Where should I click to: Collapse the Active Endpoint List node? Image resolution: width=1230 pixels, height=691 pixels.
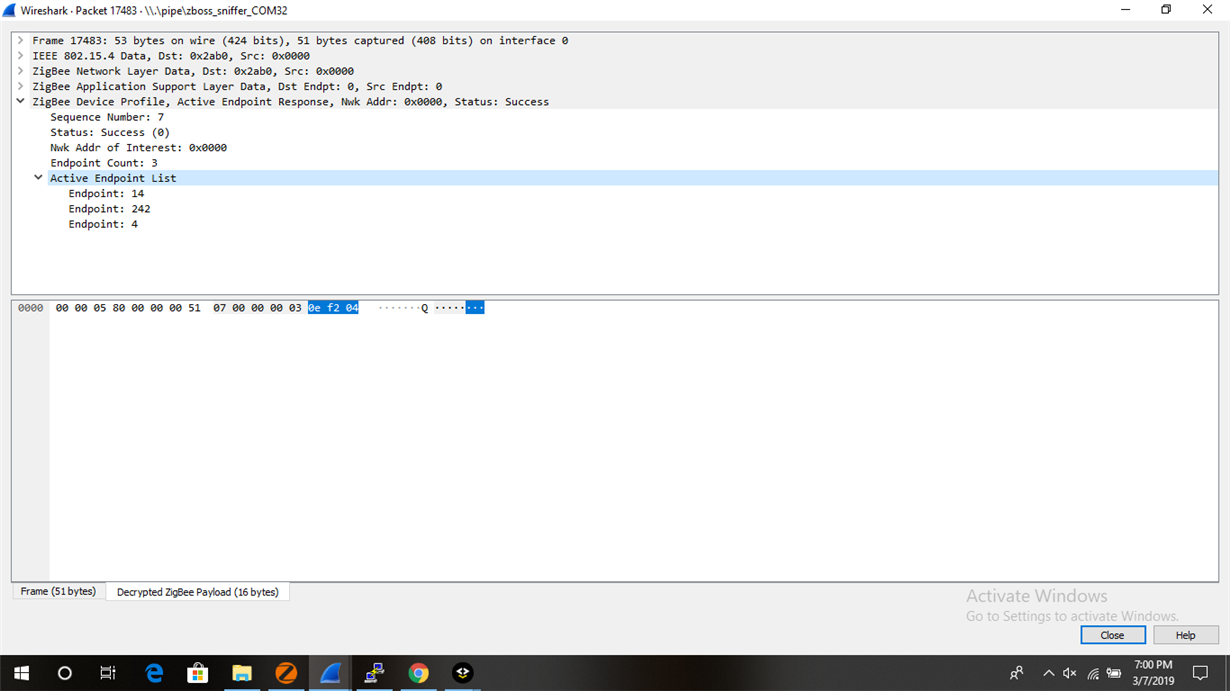pyautogui.click(x=38, y=178)
